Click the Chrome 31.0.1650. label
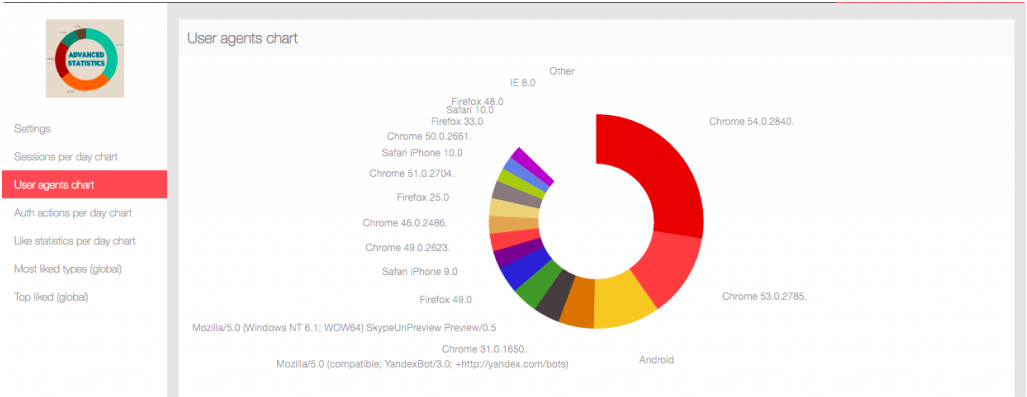 484,349
